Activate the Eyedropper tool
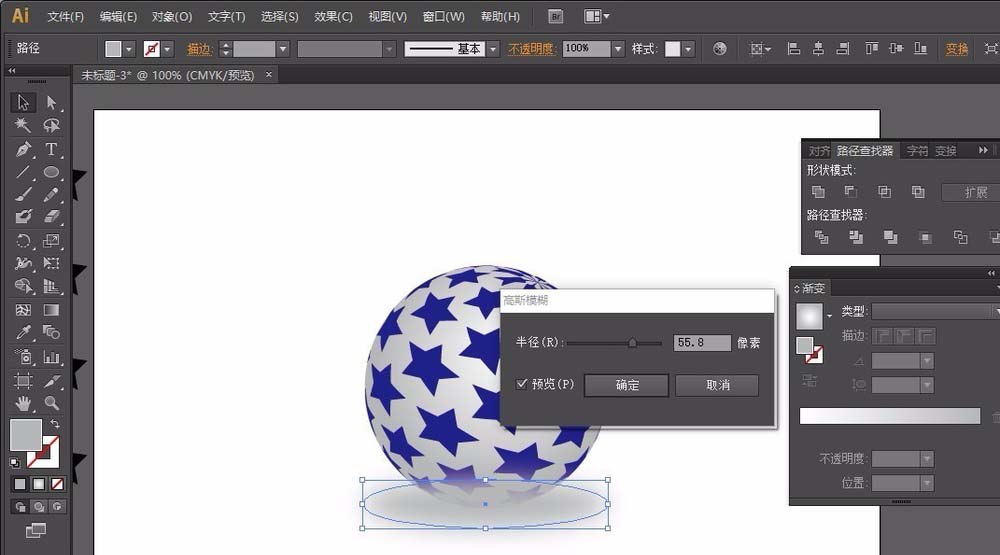The image size is (1000, 555). tap(23, 332)
